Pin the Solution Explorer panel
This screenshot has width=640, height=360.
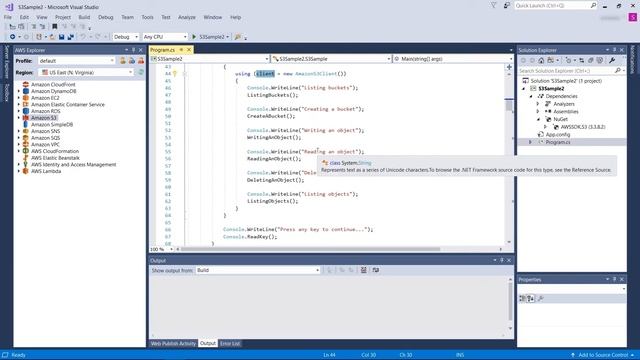[614, 50]
